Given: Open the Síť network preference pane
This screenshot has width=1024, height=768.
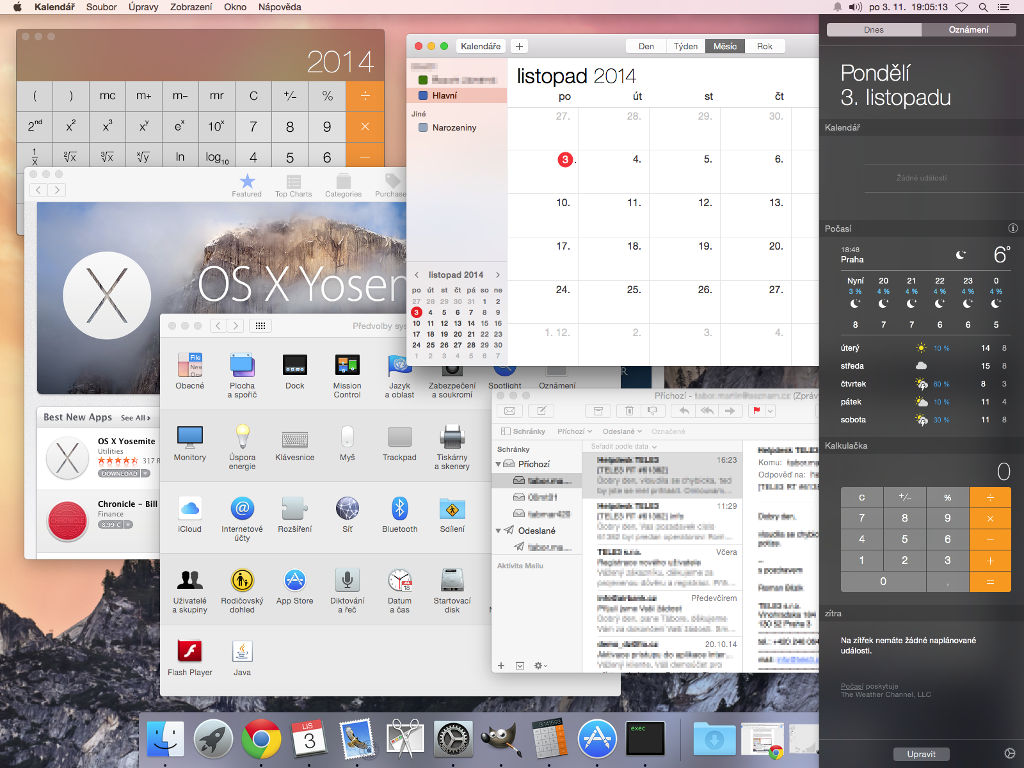Looking at the screenshot, I should (x=347, y=515).
